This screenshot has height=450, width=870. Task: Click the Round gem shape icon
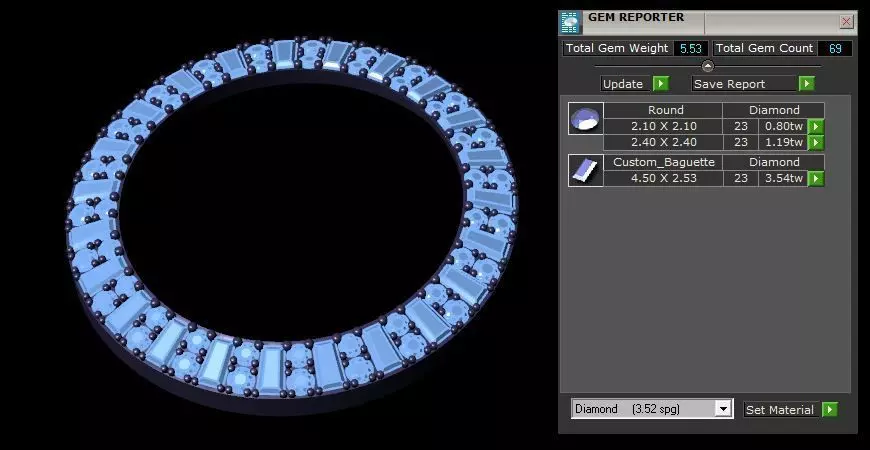click(x=585, y=118)
